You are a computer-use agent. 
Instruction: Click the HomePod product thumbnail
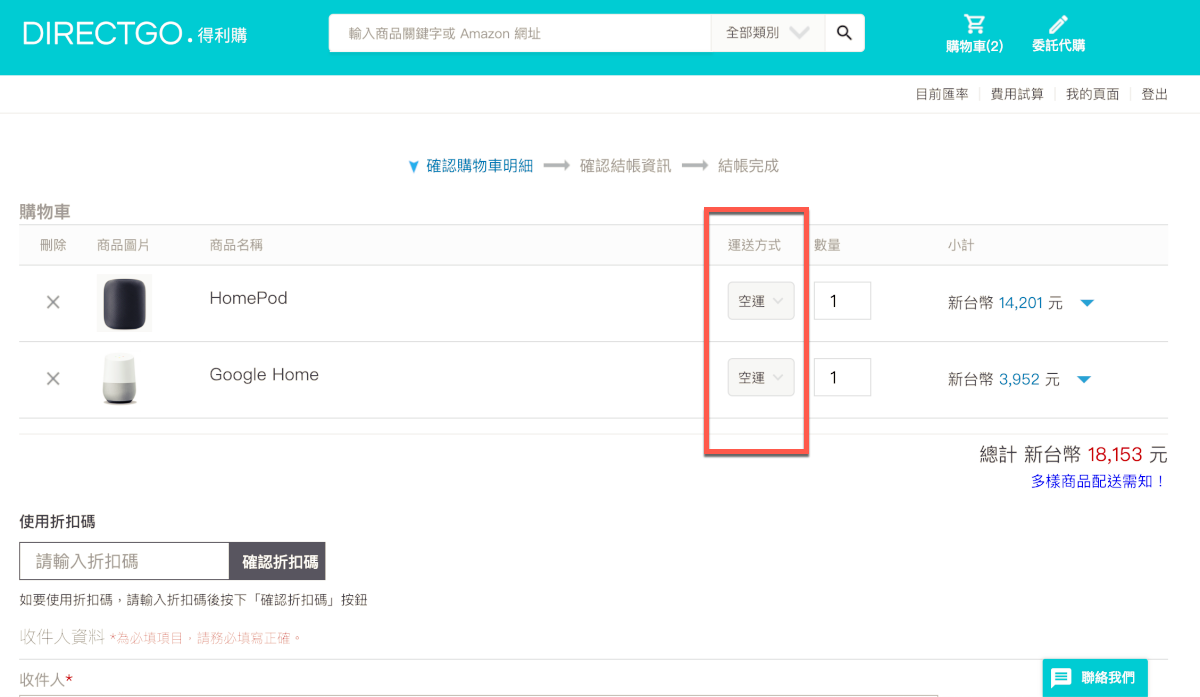124,302
